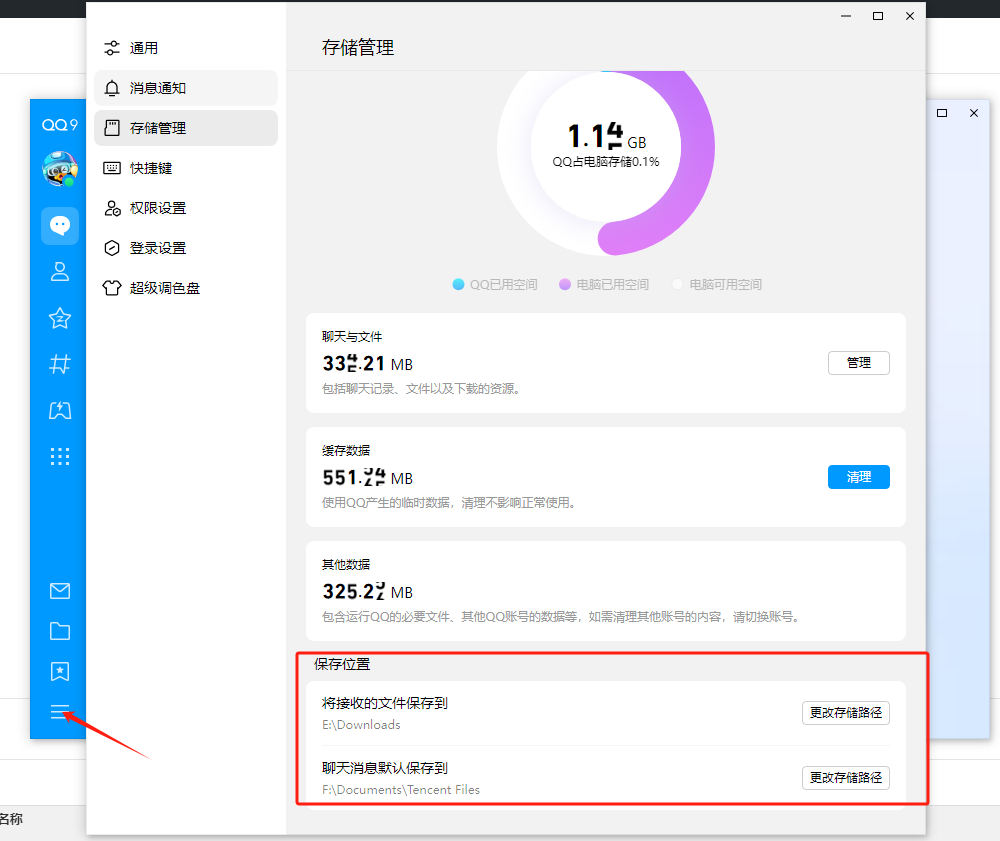The width and height of the screenshot is (1000, 841).
Task: Click the 1.14 GB storage usage ring
Action: click(x=606, y=148)
